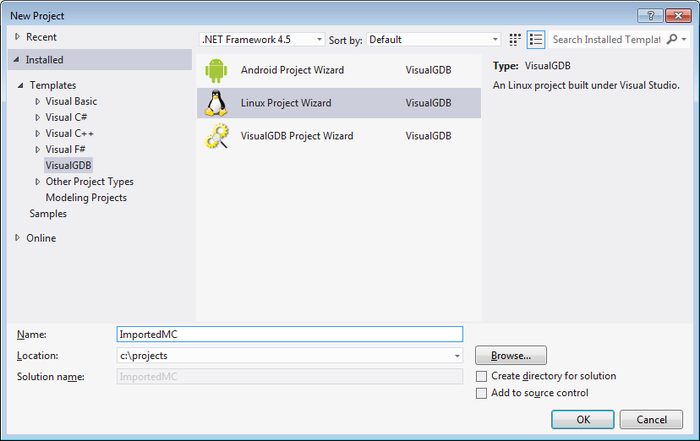Click the Search Installed Templates box
Screen dimensions: 700x441
(x=607, y=39)
